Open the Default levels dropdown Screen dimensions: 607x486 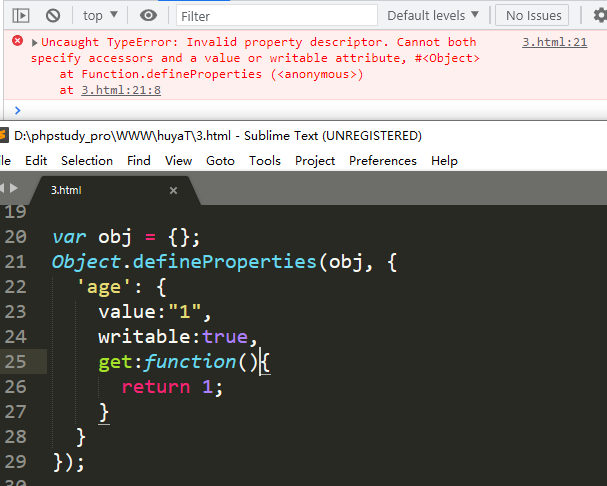pyautogui.click(x=433, y=15)
